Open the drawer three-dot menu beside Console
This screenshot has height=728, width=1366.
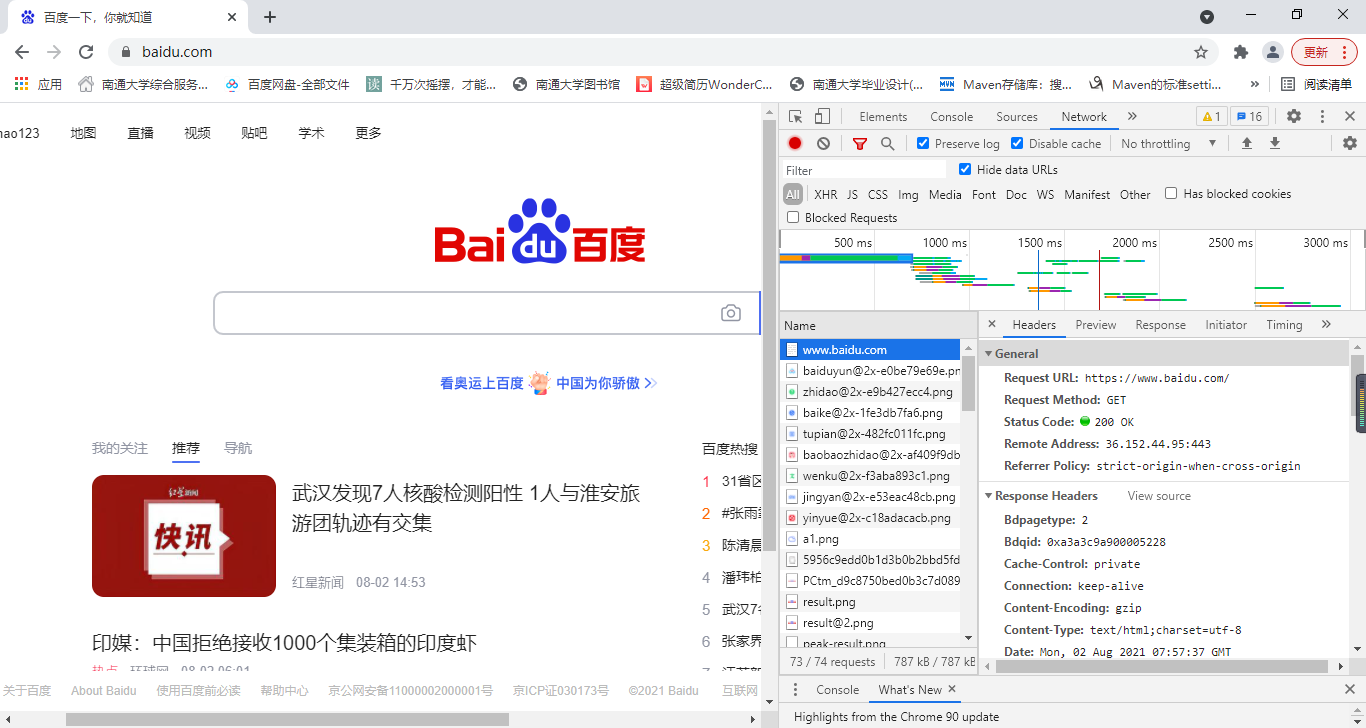tap(796, 690)
